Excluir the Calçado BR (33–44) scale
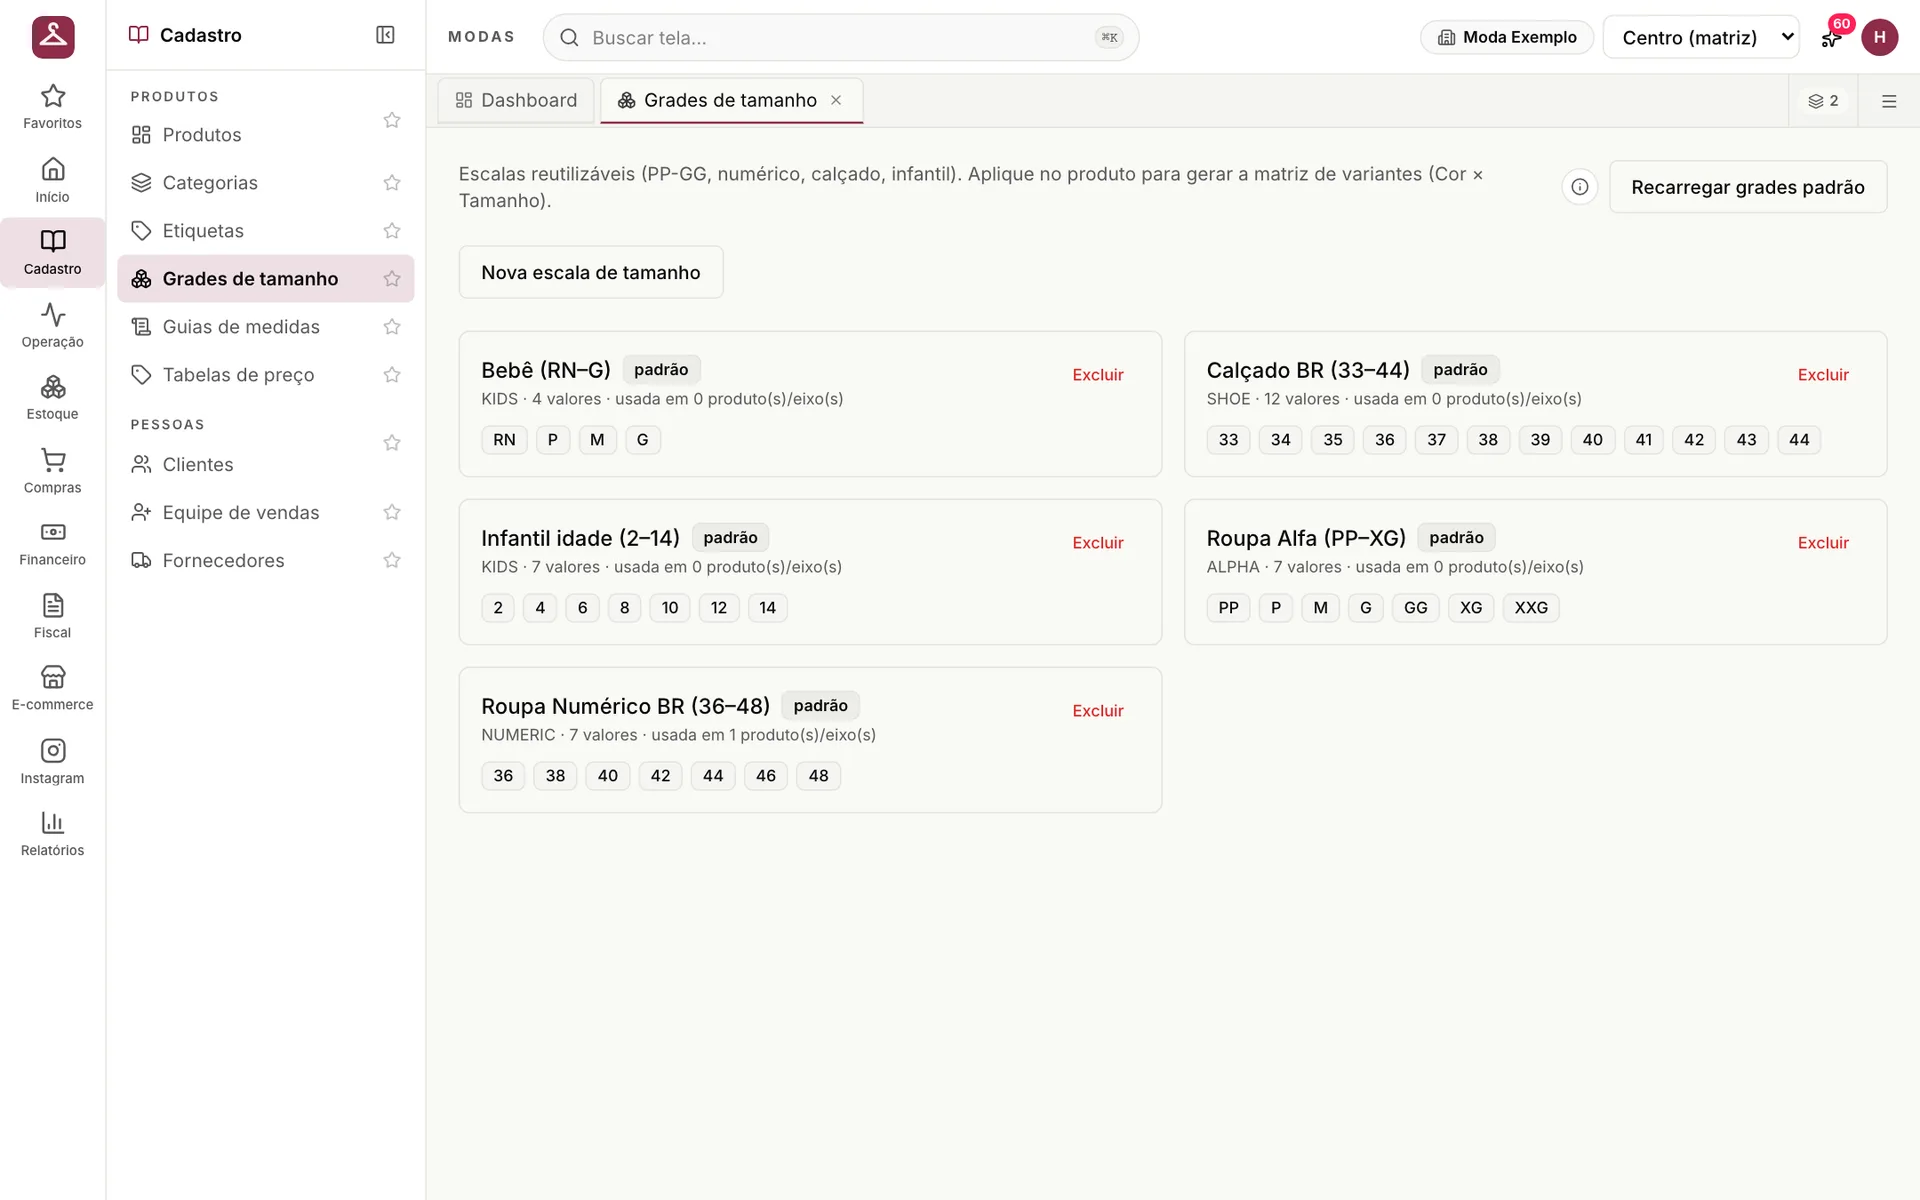Image resolution: width=1920 pixels, height=1200 pixels. (x=1823, y=375)
